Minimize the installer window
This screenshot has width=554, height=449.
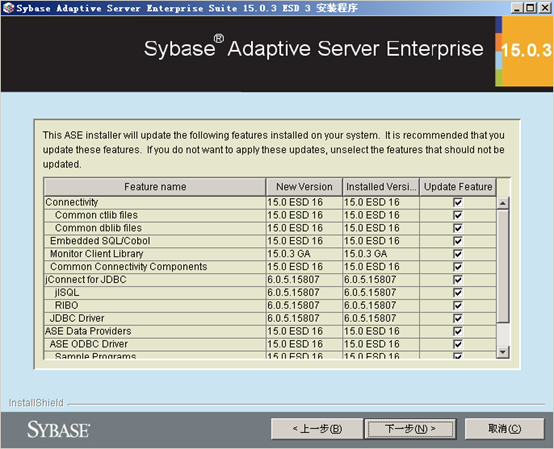517,8
